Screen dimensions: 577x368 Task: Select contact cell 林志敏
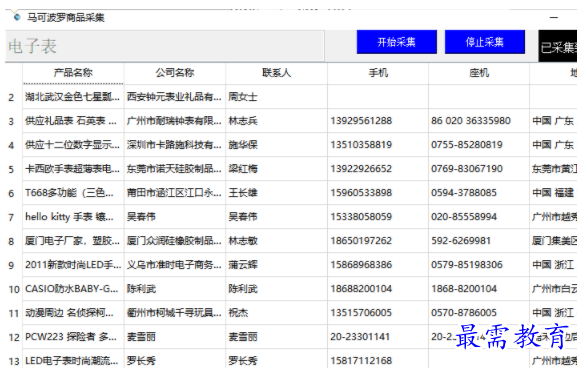[x=276, y=241]
